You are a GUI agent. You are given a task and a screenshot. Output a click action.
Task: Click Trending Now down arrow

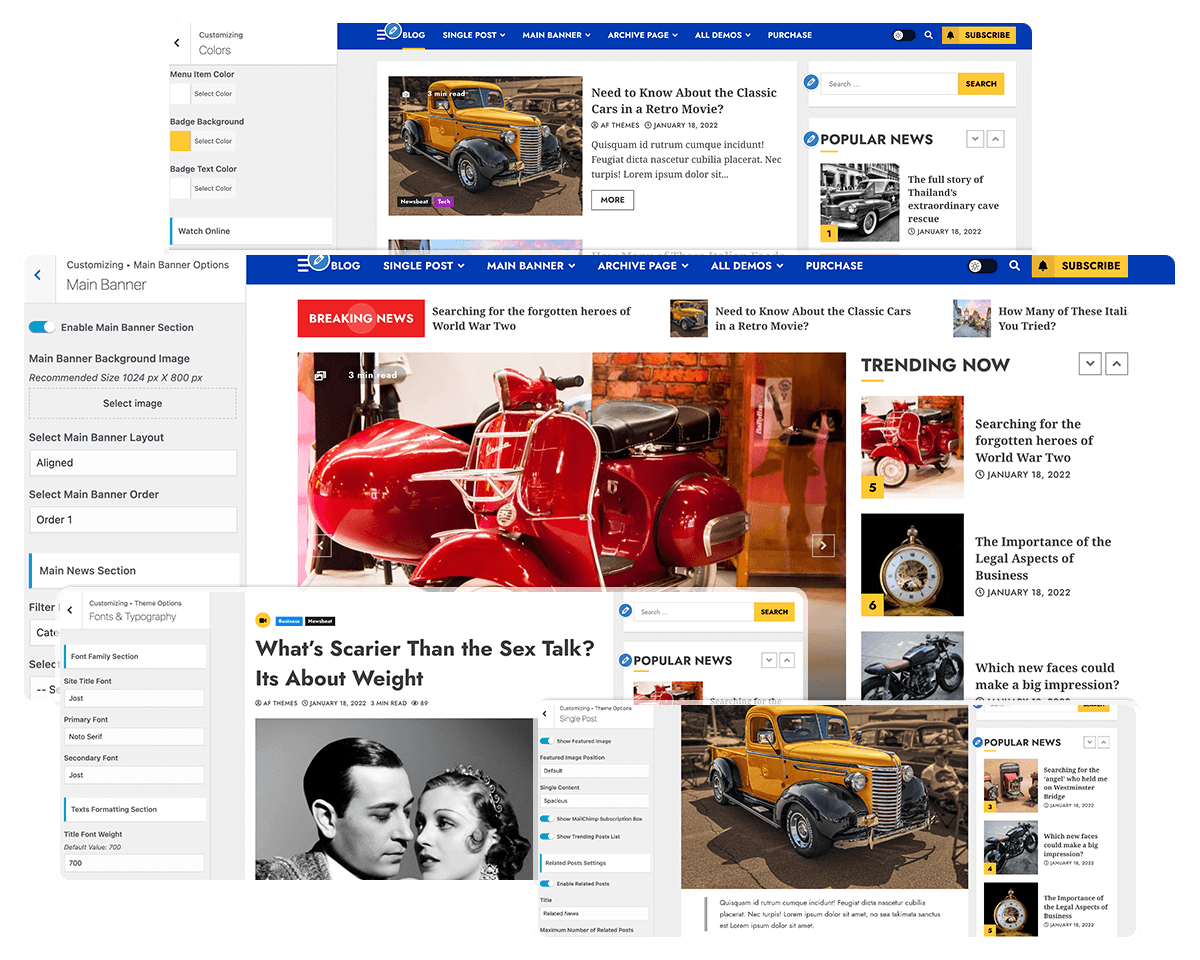pos(1090,364)
